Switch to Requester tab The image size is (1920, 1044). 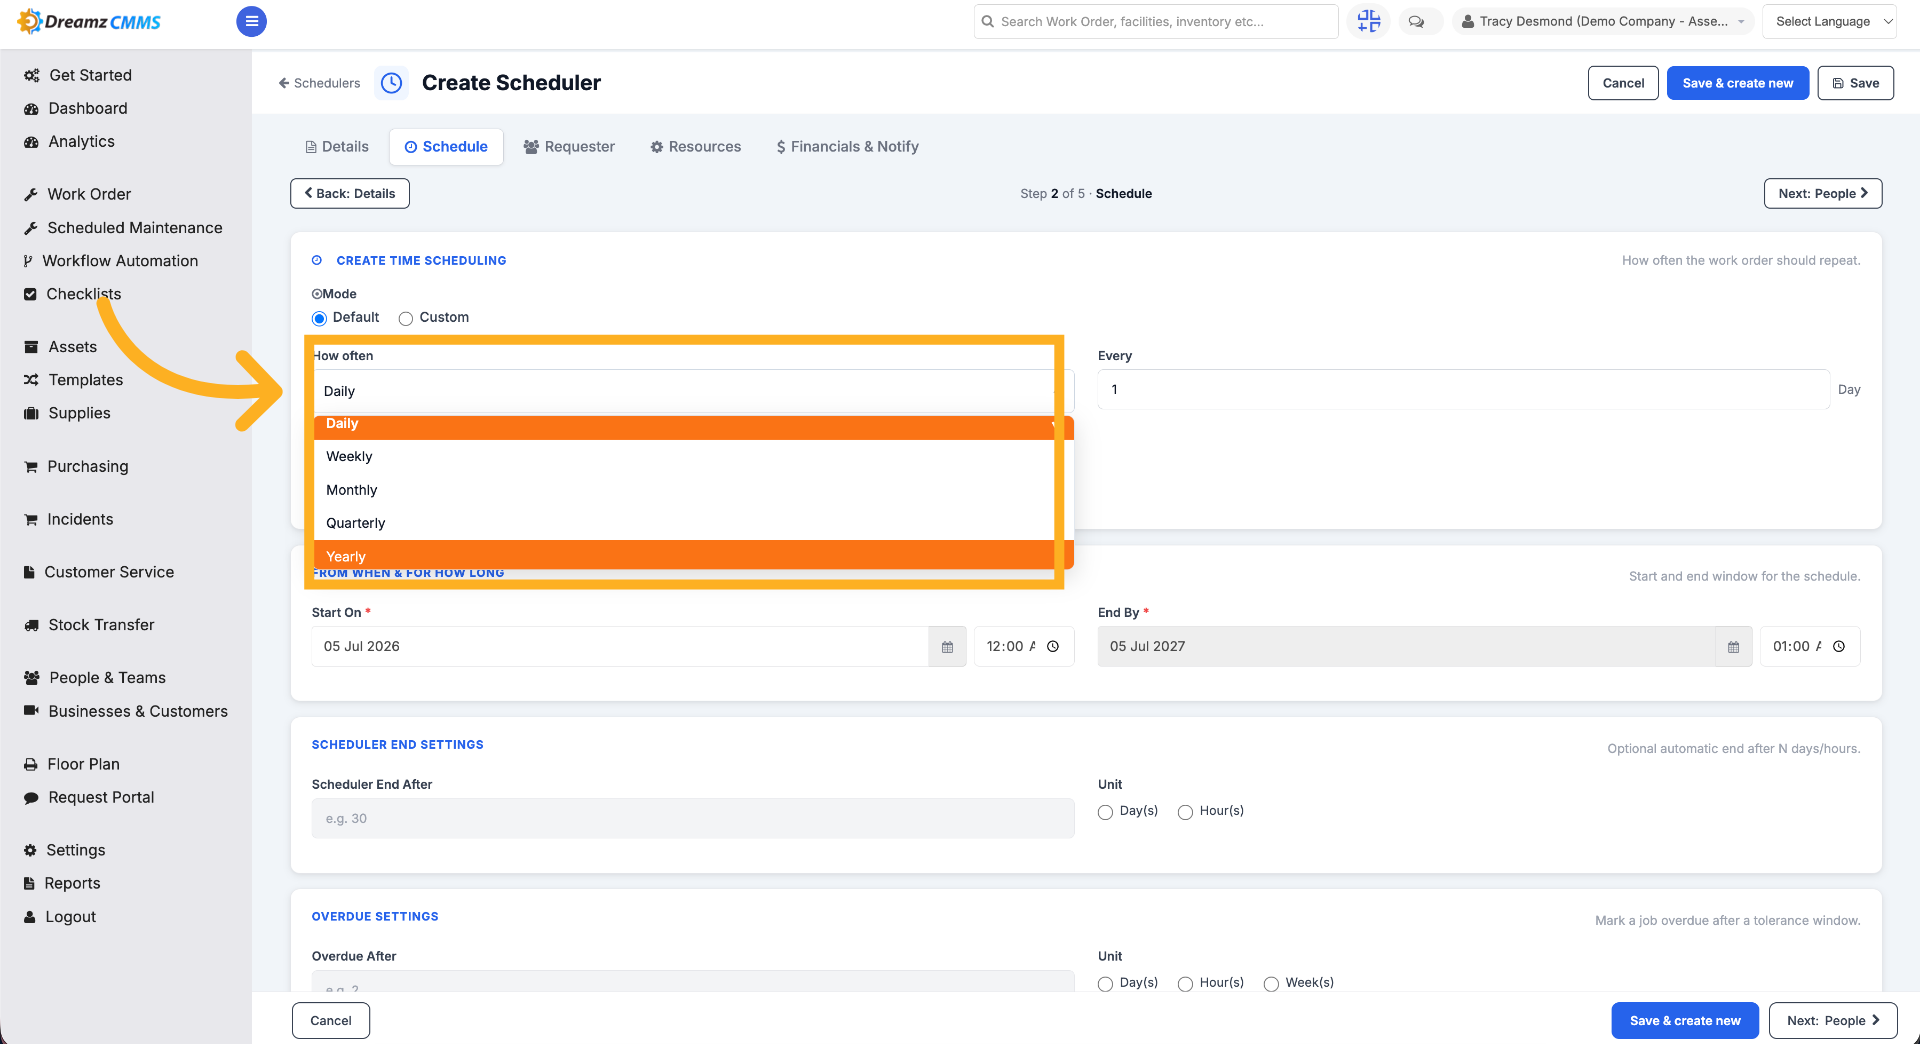569,147
